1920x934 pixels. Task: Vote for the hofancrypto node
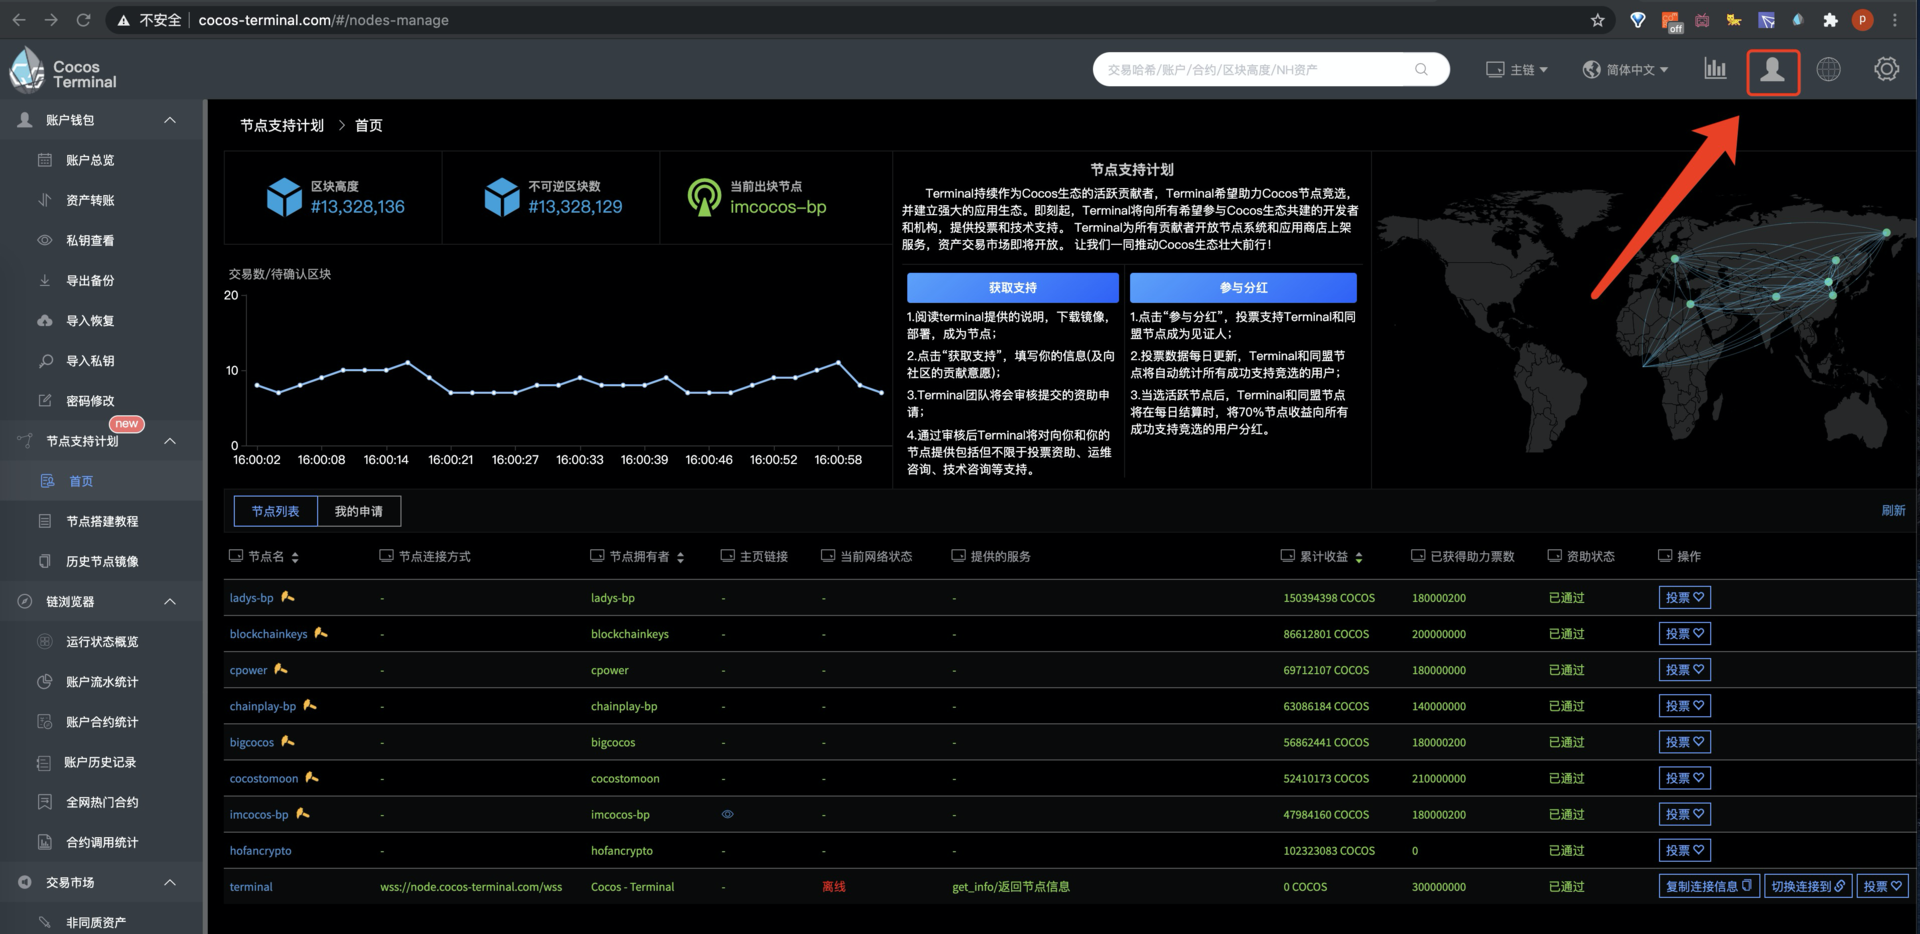tap(1684, 850)
